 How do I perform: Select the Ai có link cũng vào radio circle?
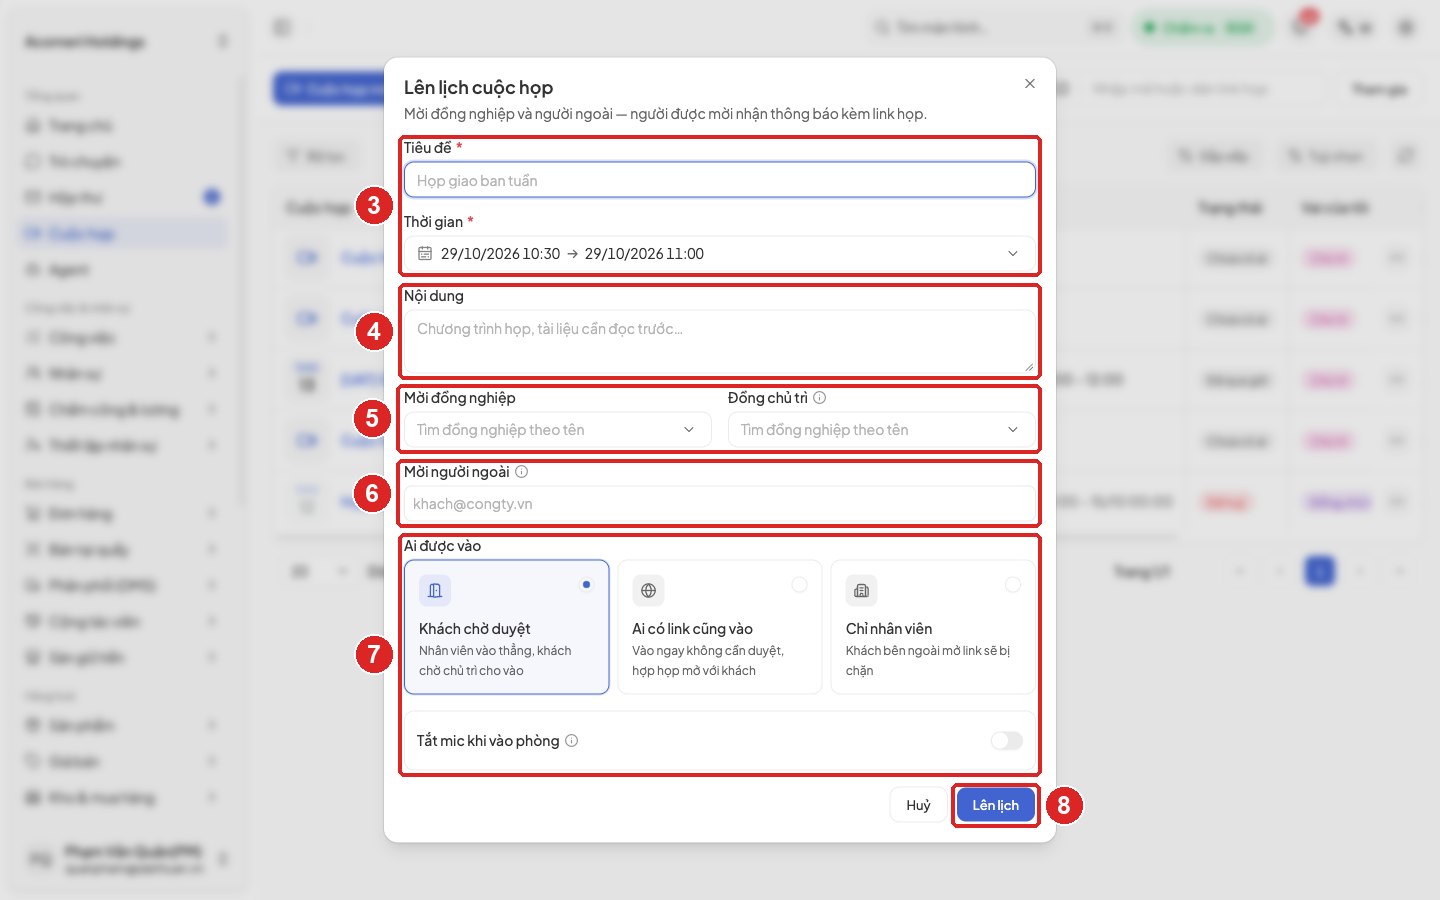coord(800,585)
